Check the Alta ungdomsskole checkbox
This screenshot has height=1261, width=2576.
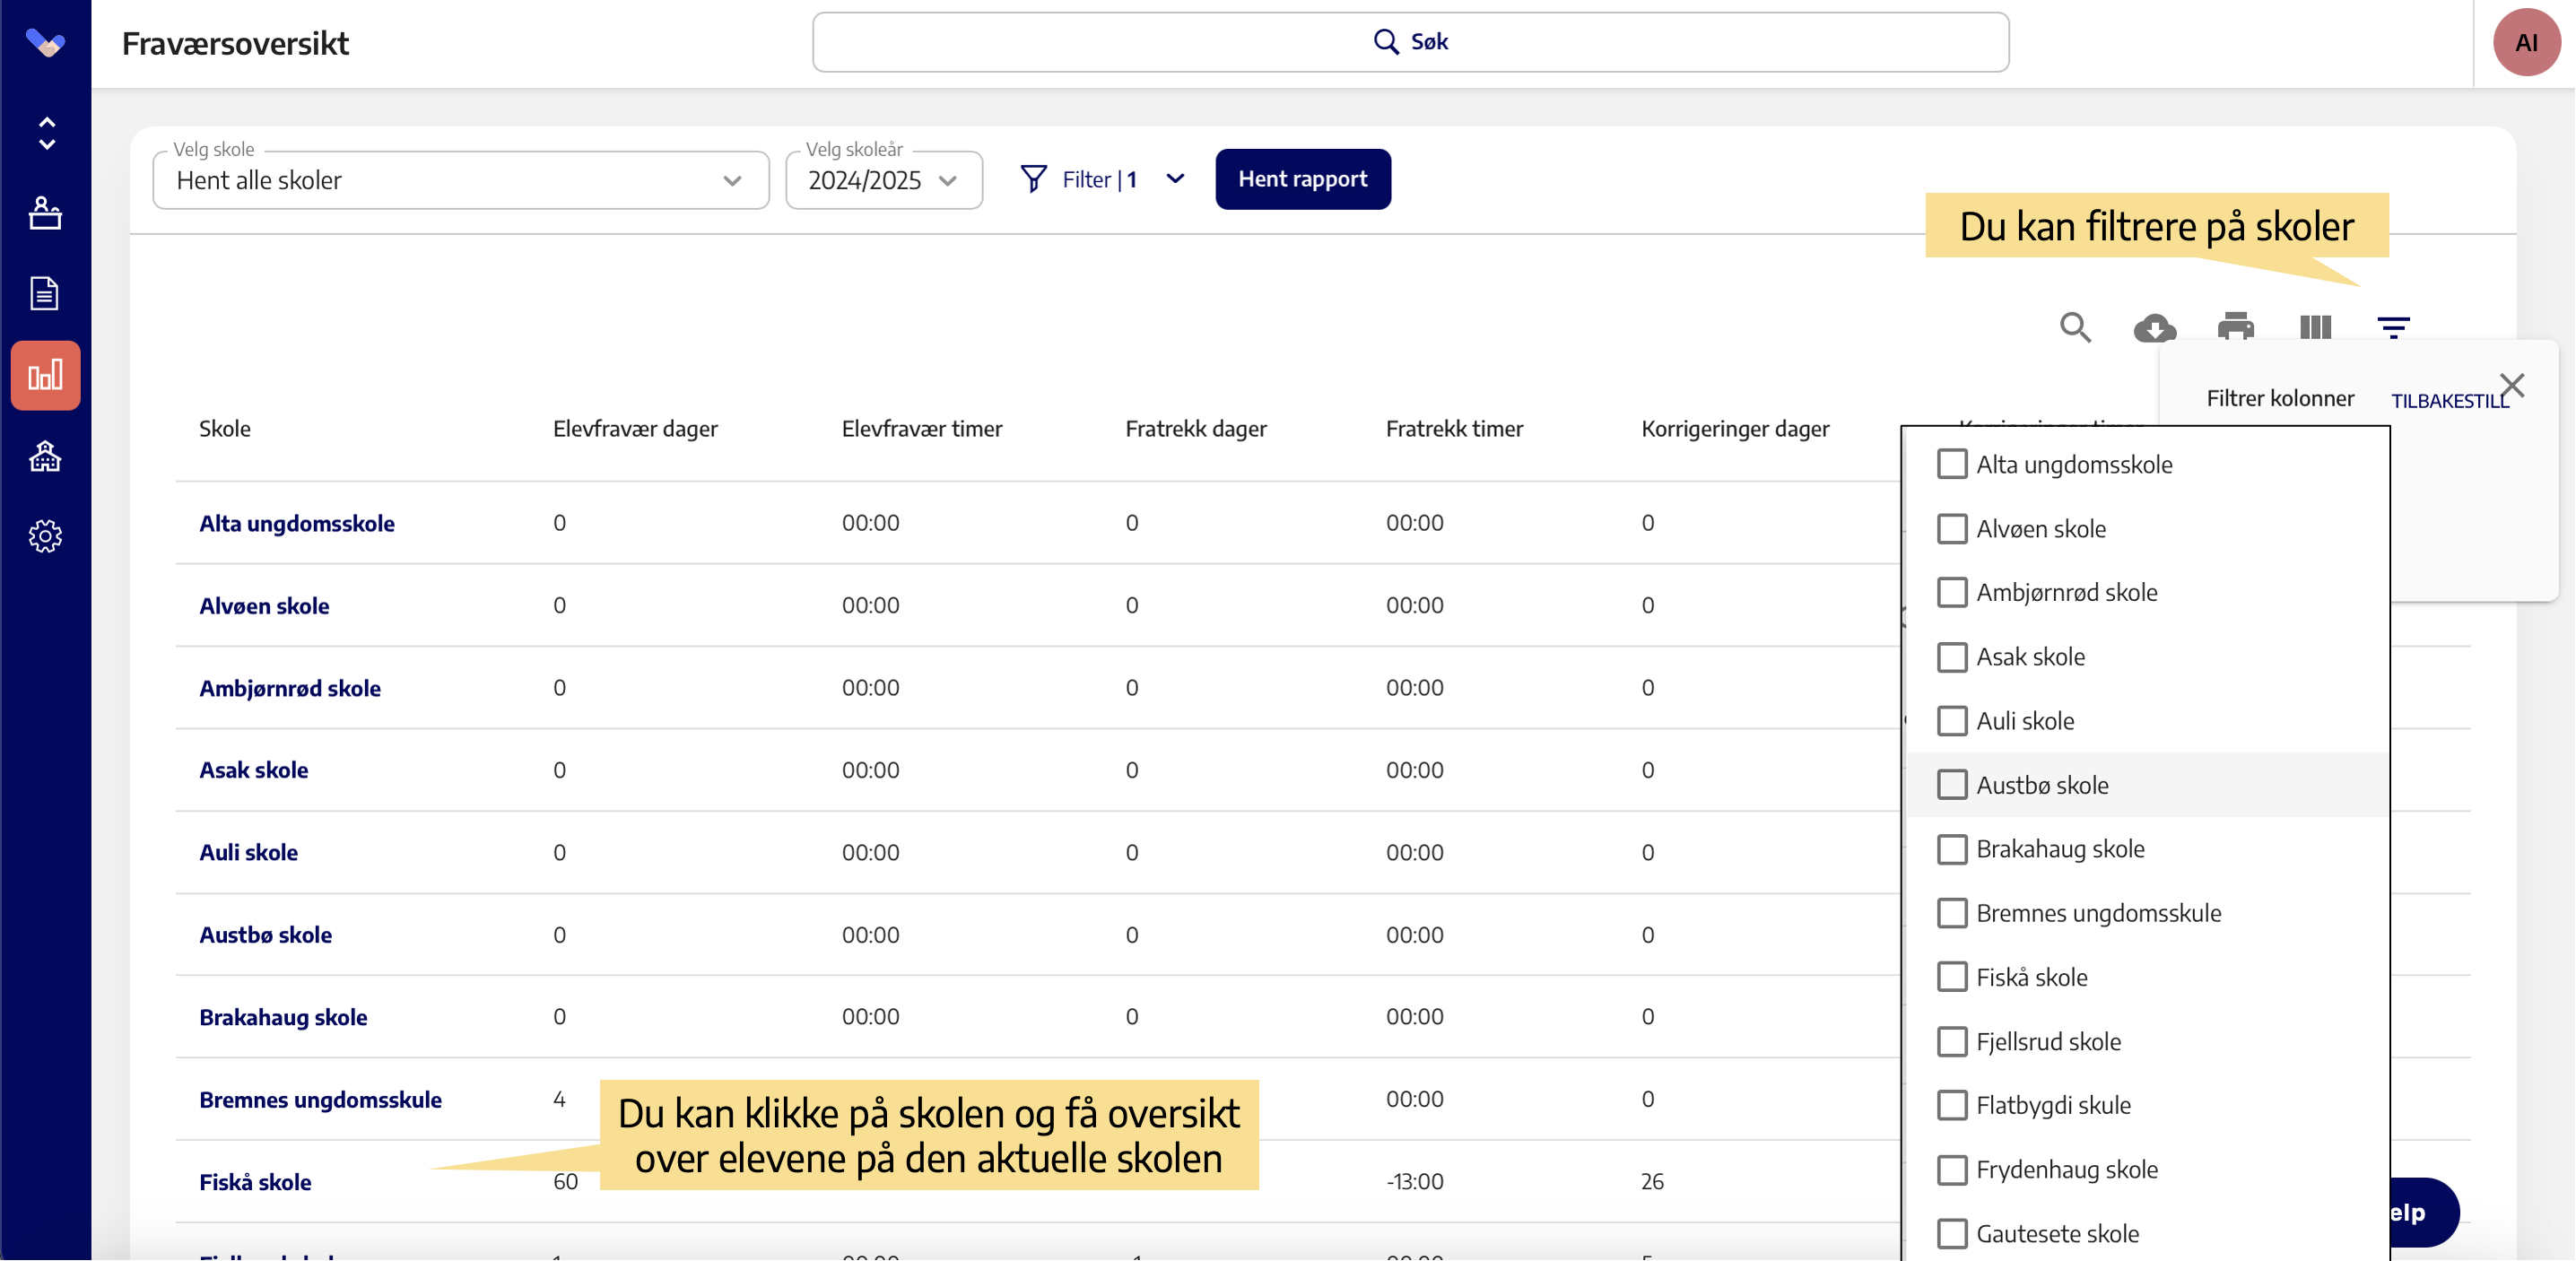[x=1951, y=464]
